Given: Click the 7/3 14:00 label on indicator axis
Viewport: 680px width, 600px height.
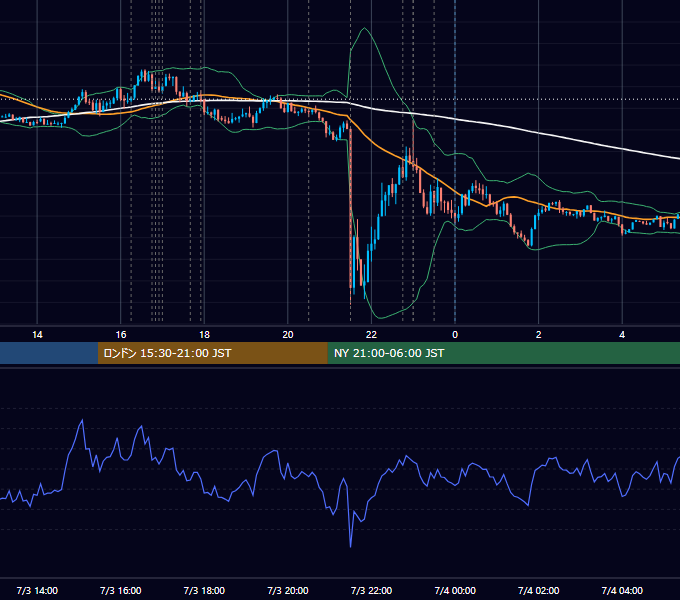Looking at the screenshot, I should (37, 590).
